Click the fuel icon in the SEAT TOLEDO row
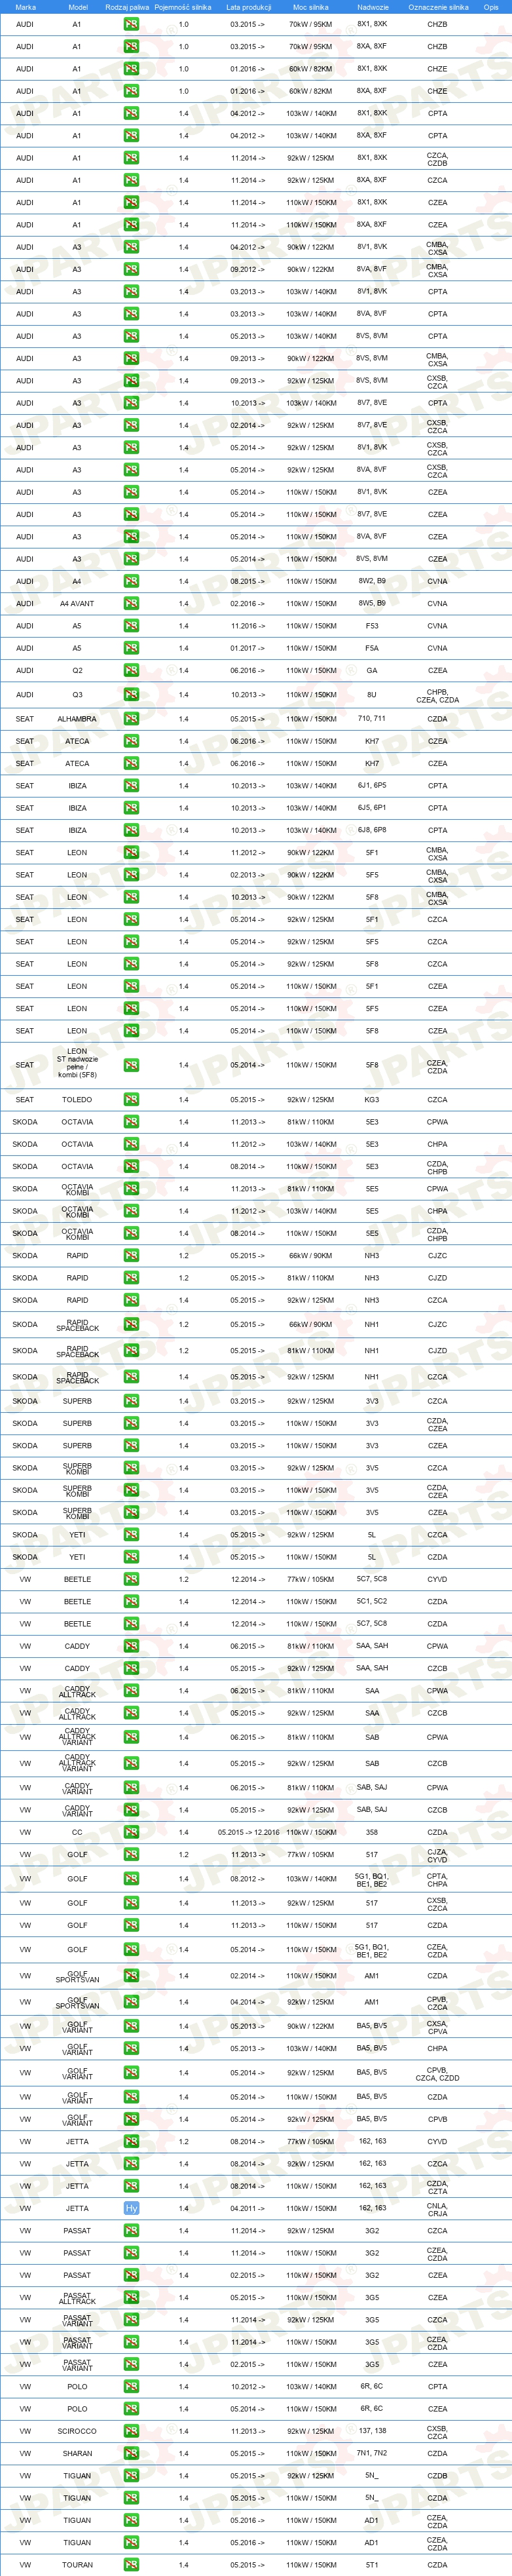The height and width of the screenshot is (2576, 512). click(131, 1099)
